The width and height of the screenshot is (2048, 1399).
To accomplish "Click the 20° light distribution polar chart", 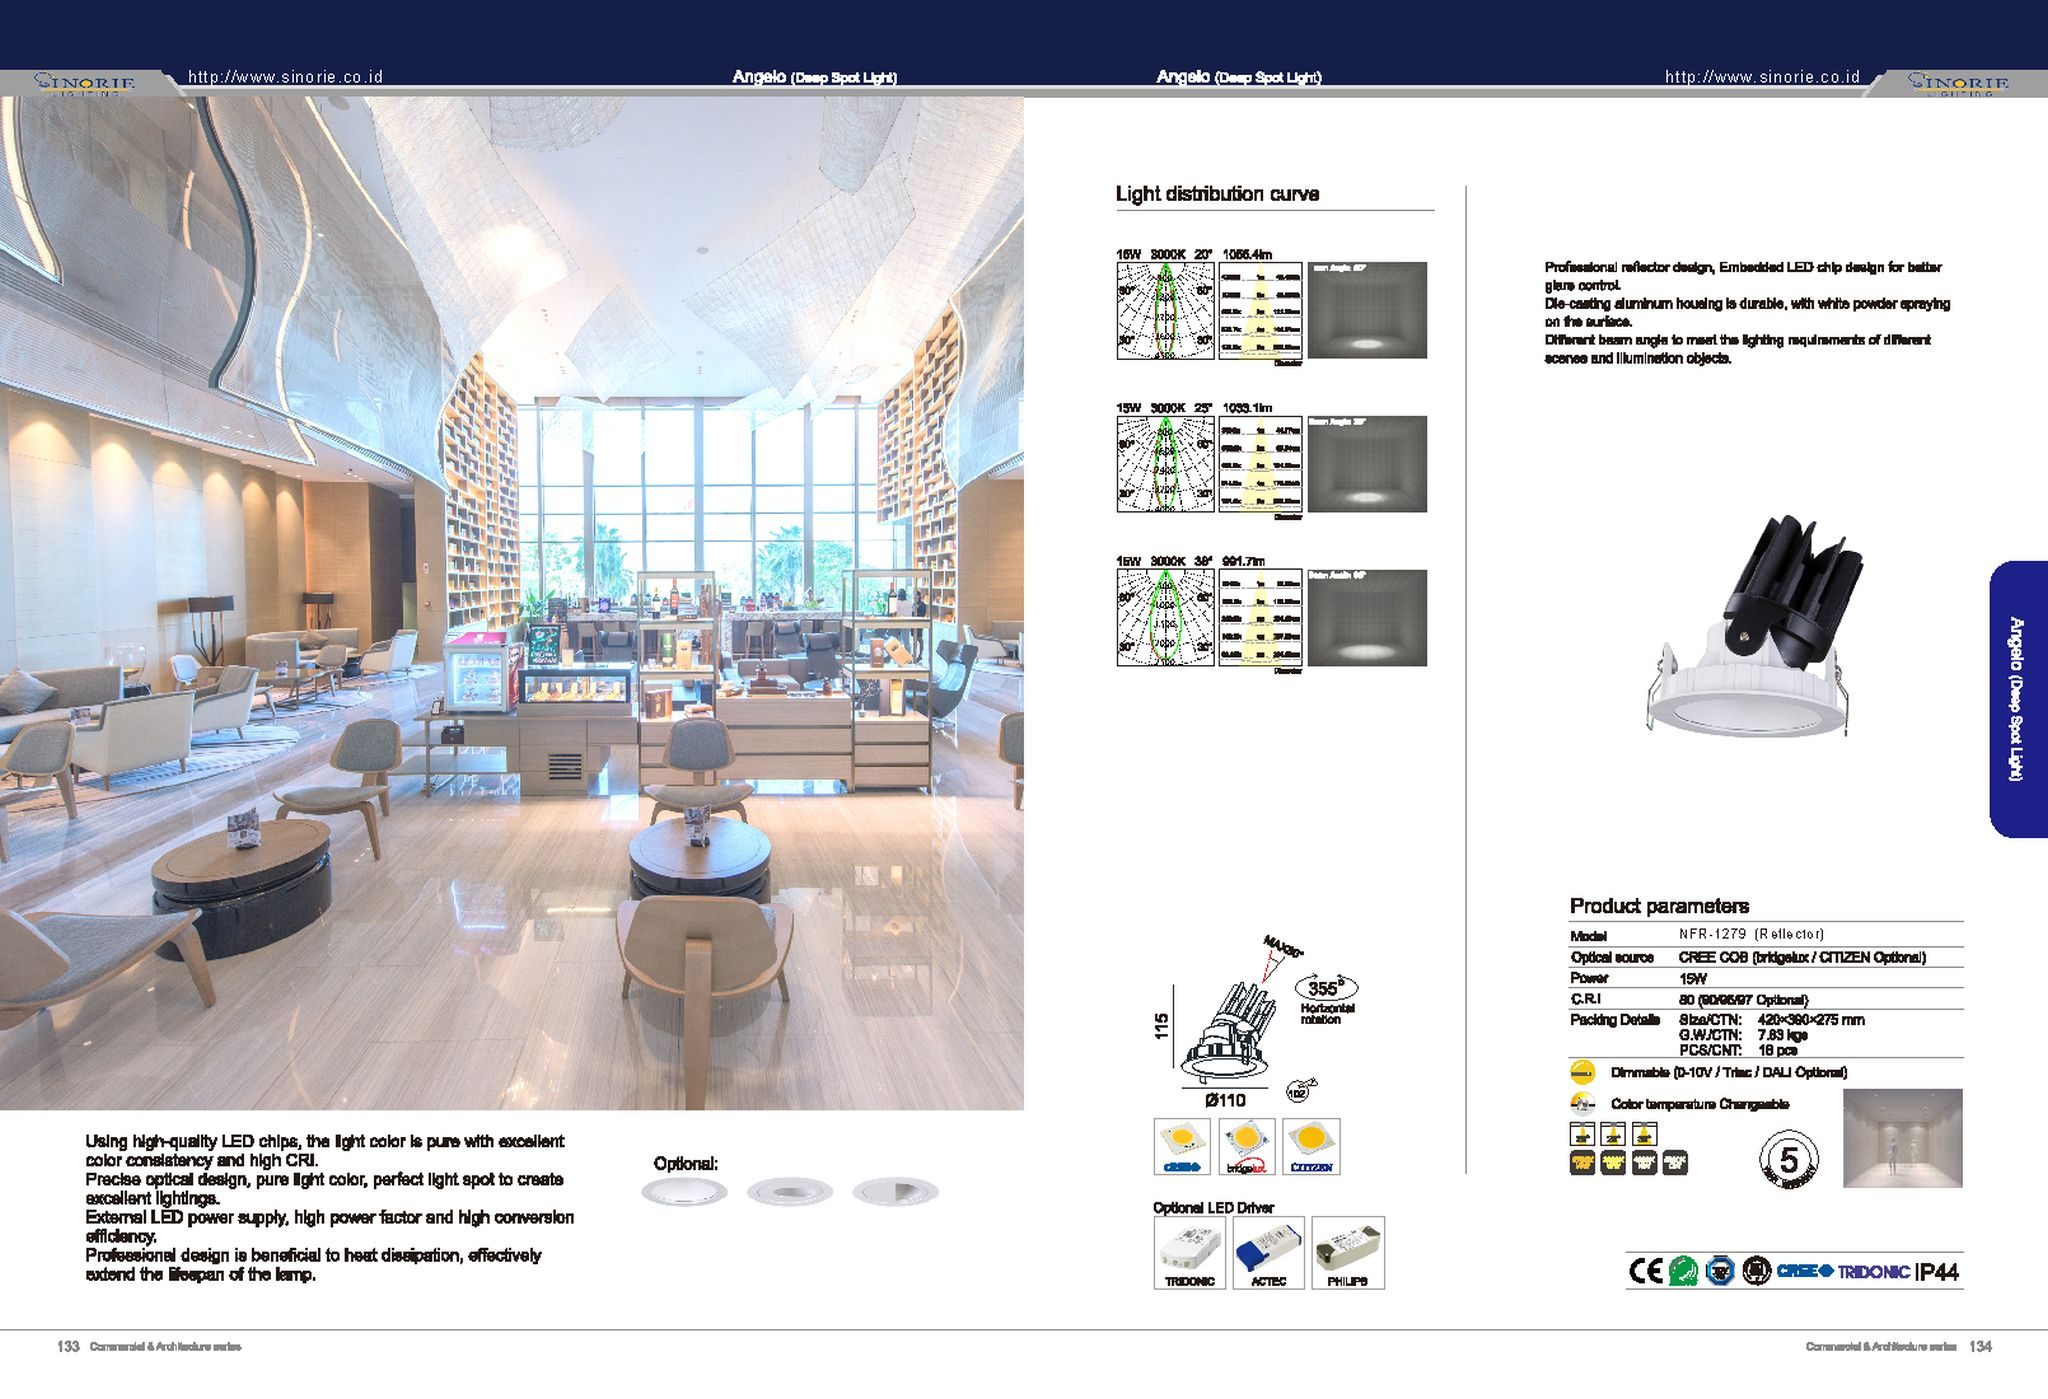I will coord(1165,311).
